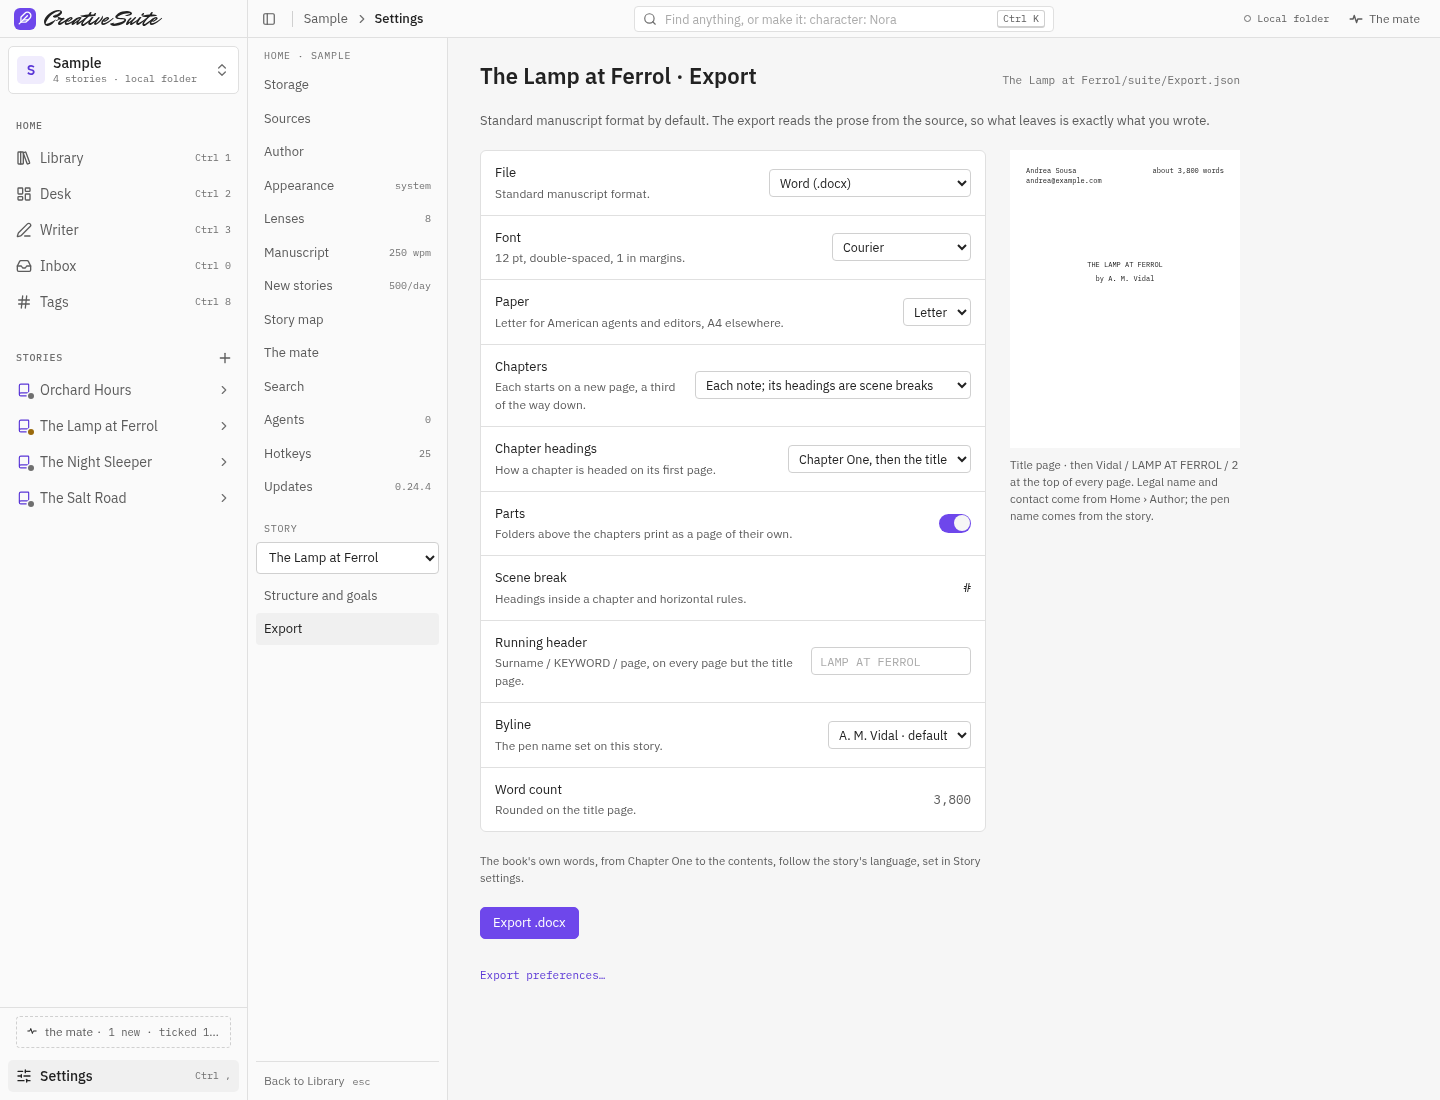Click Back to Library
The width and height of the screenshot is (1440, 1100).
click(304, 1081)
